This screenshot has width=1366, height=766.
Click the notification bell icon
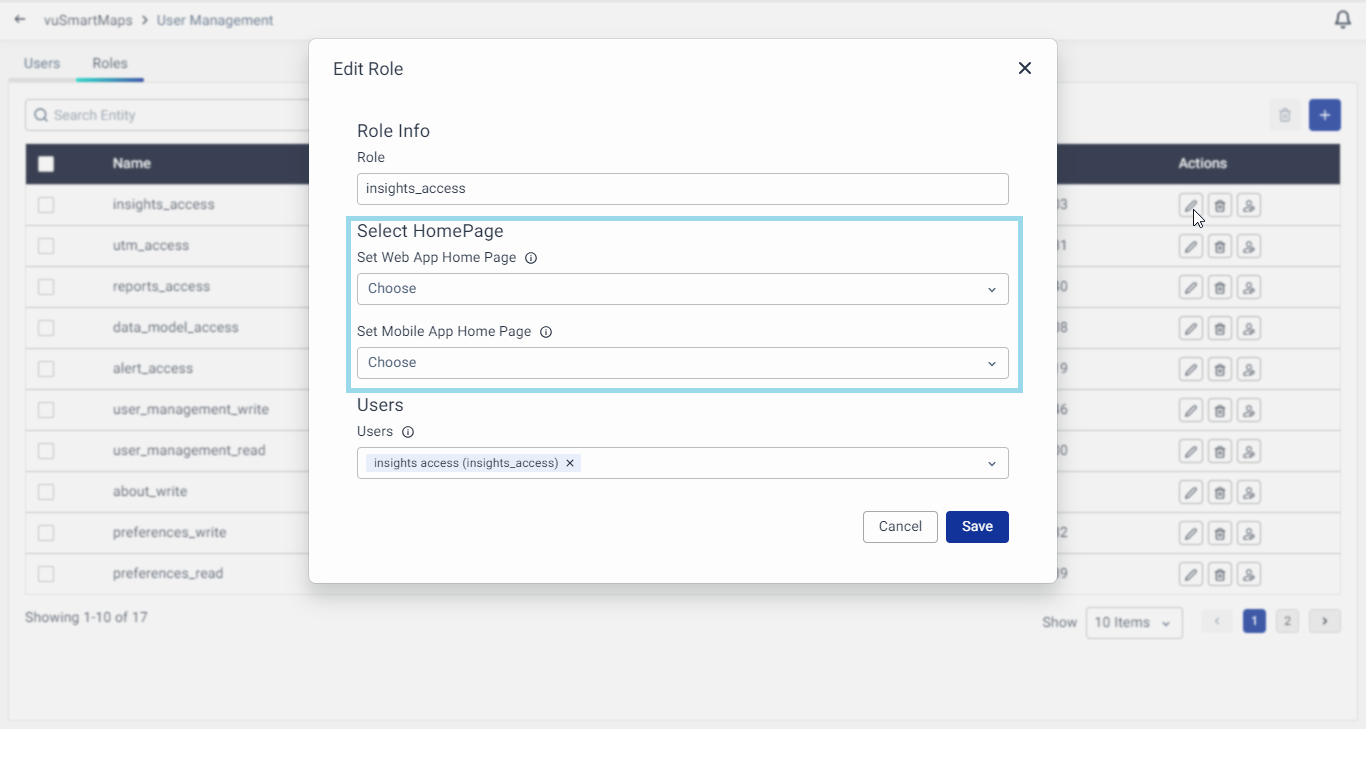1343,20
